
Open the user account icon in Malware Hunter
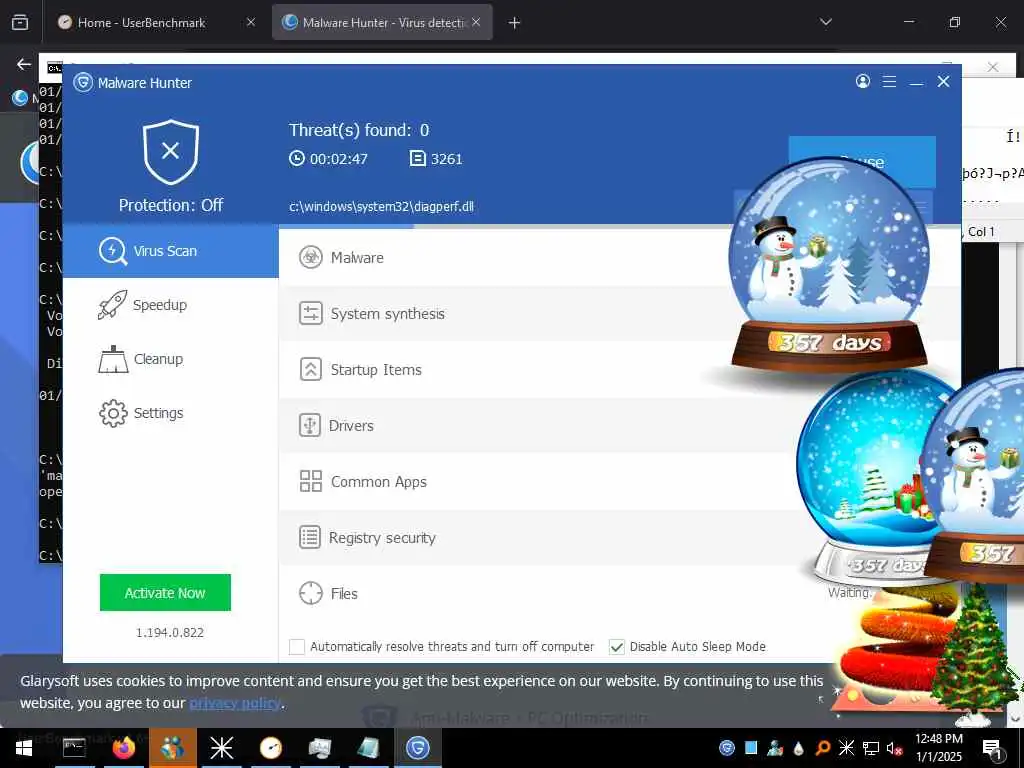(863, 82)
